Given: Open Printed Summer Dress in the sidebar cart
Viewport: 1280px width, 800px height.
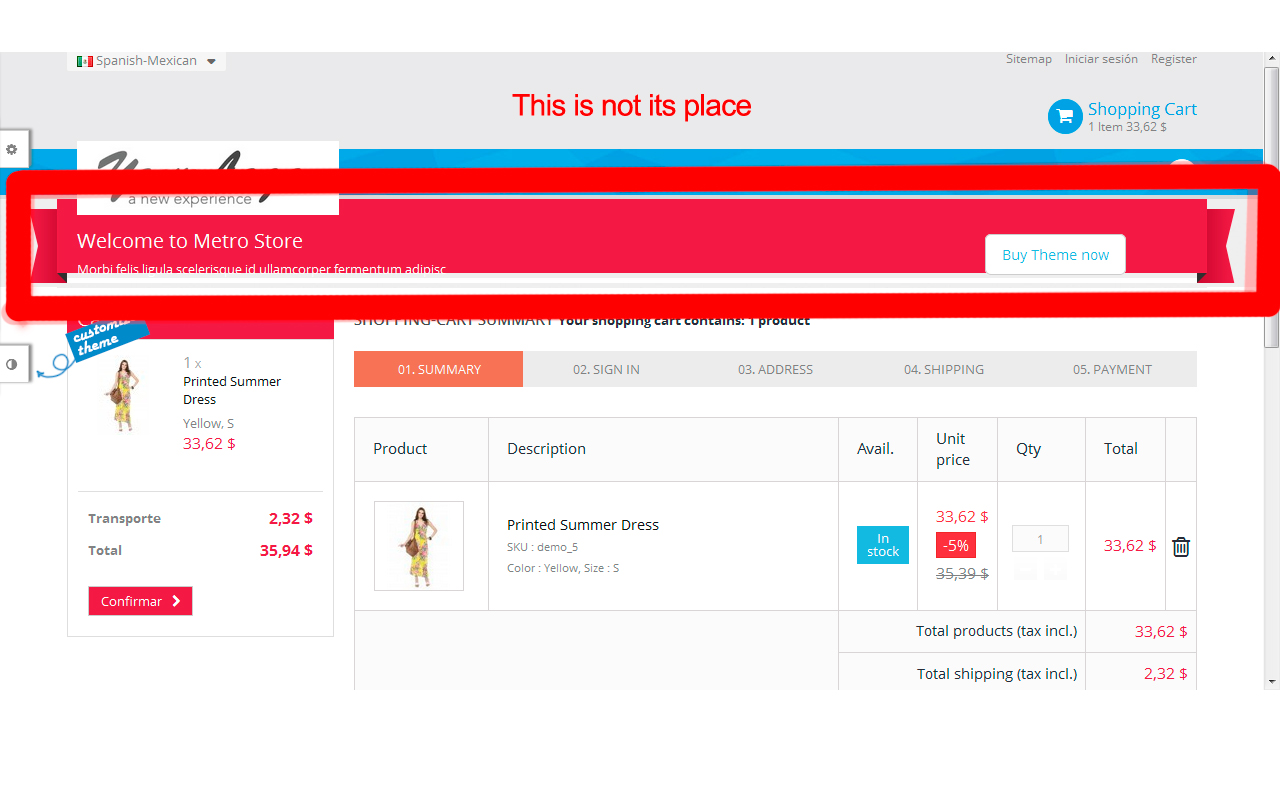Looking at the screenshot, I should point(232,390).
